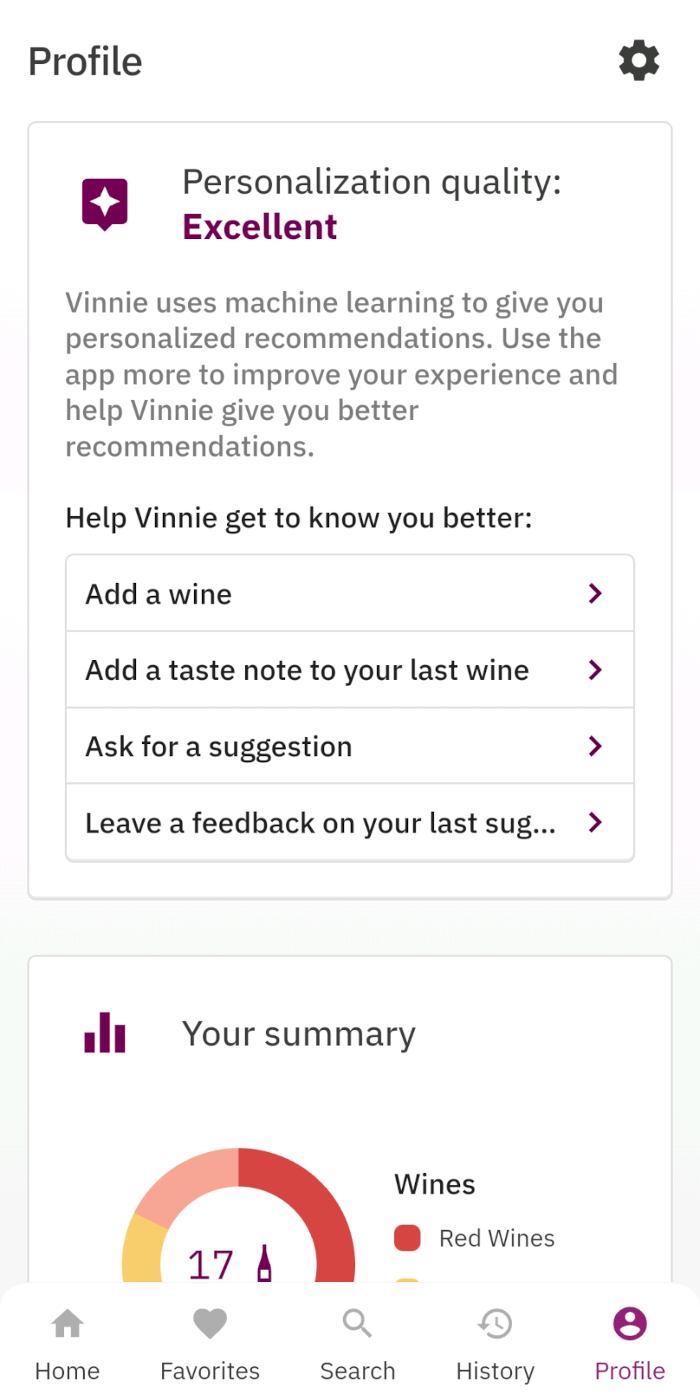Click the Wines legend heading

[434, 1184]
